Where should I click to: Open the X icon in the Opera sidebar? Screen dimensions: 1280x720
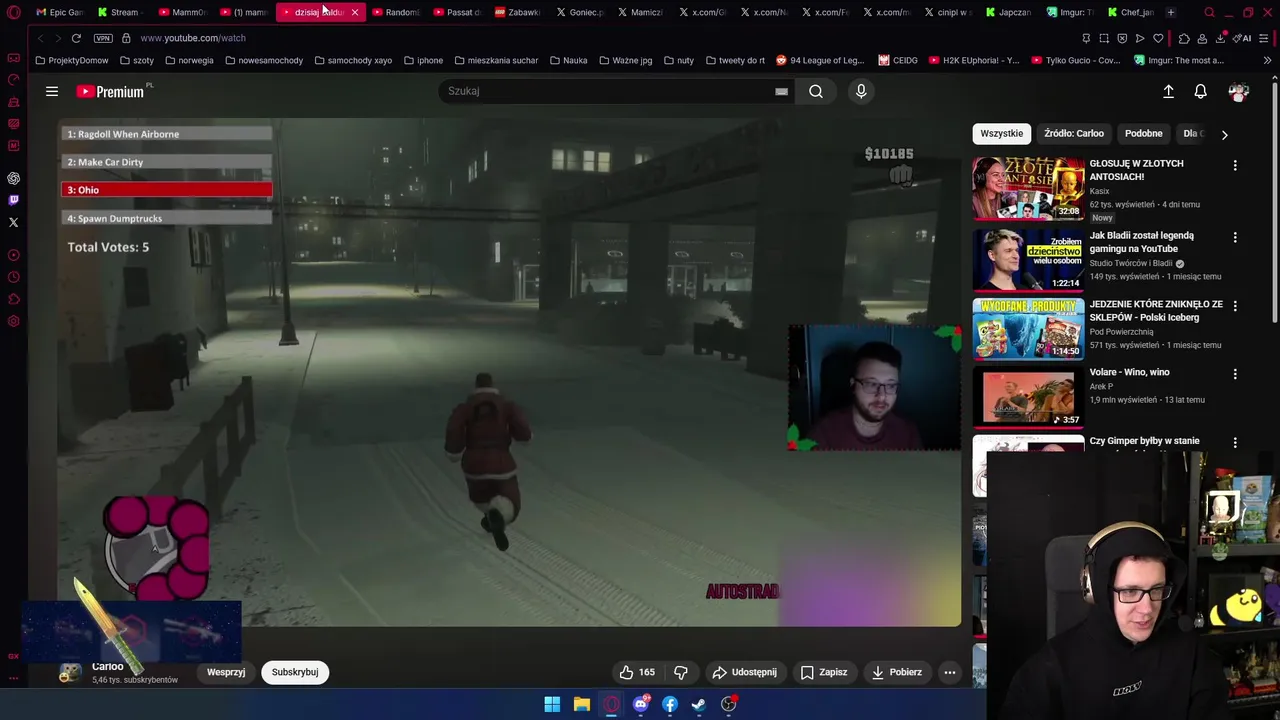(13, 222)
